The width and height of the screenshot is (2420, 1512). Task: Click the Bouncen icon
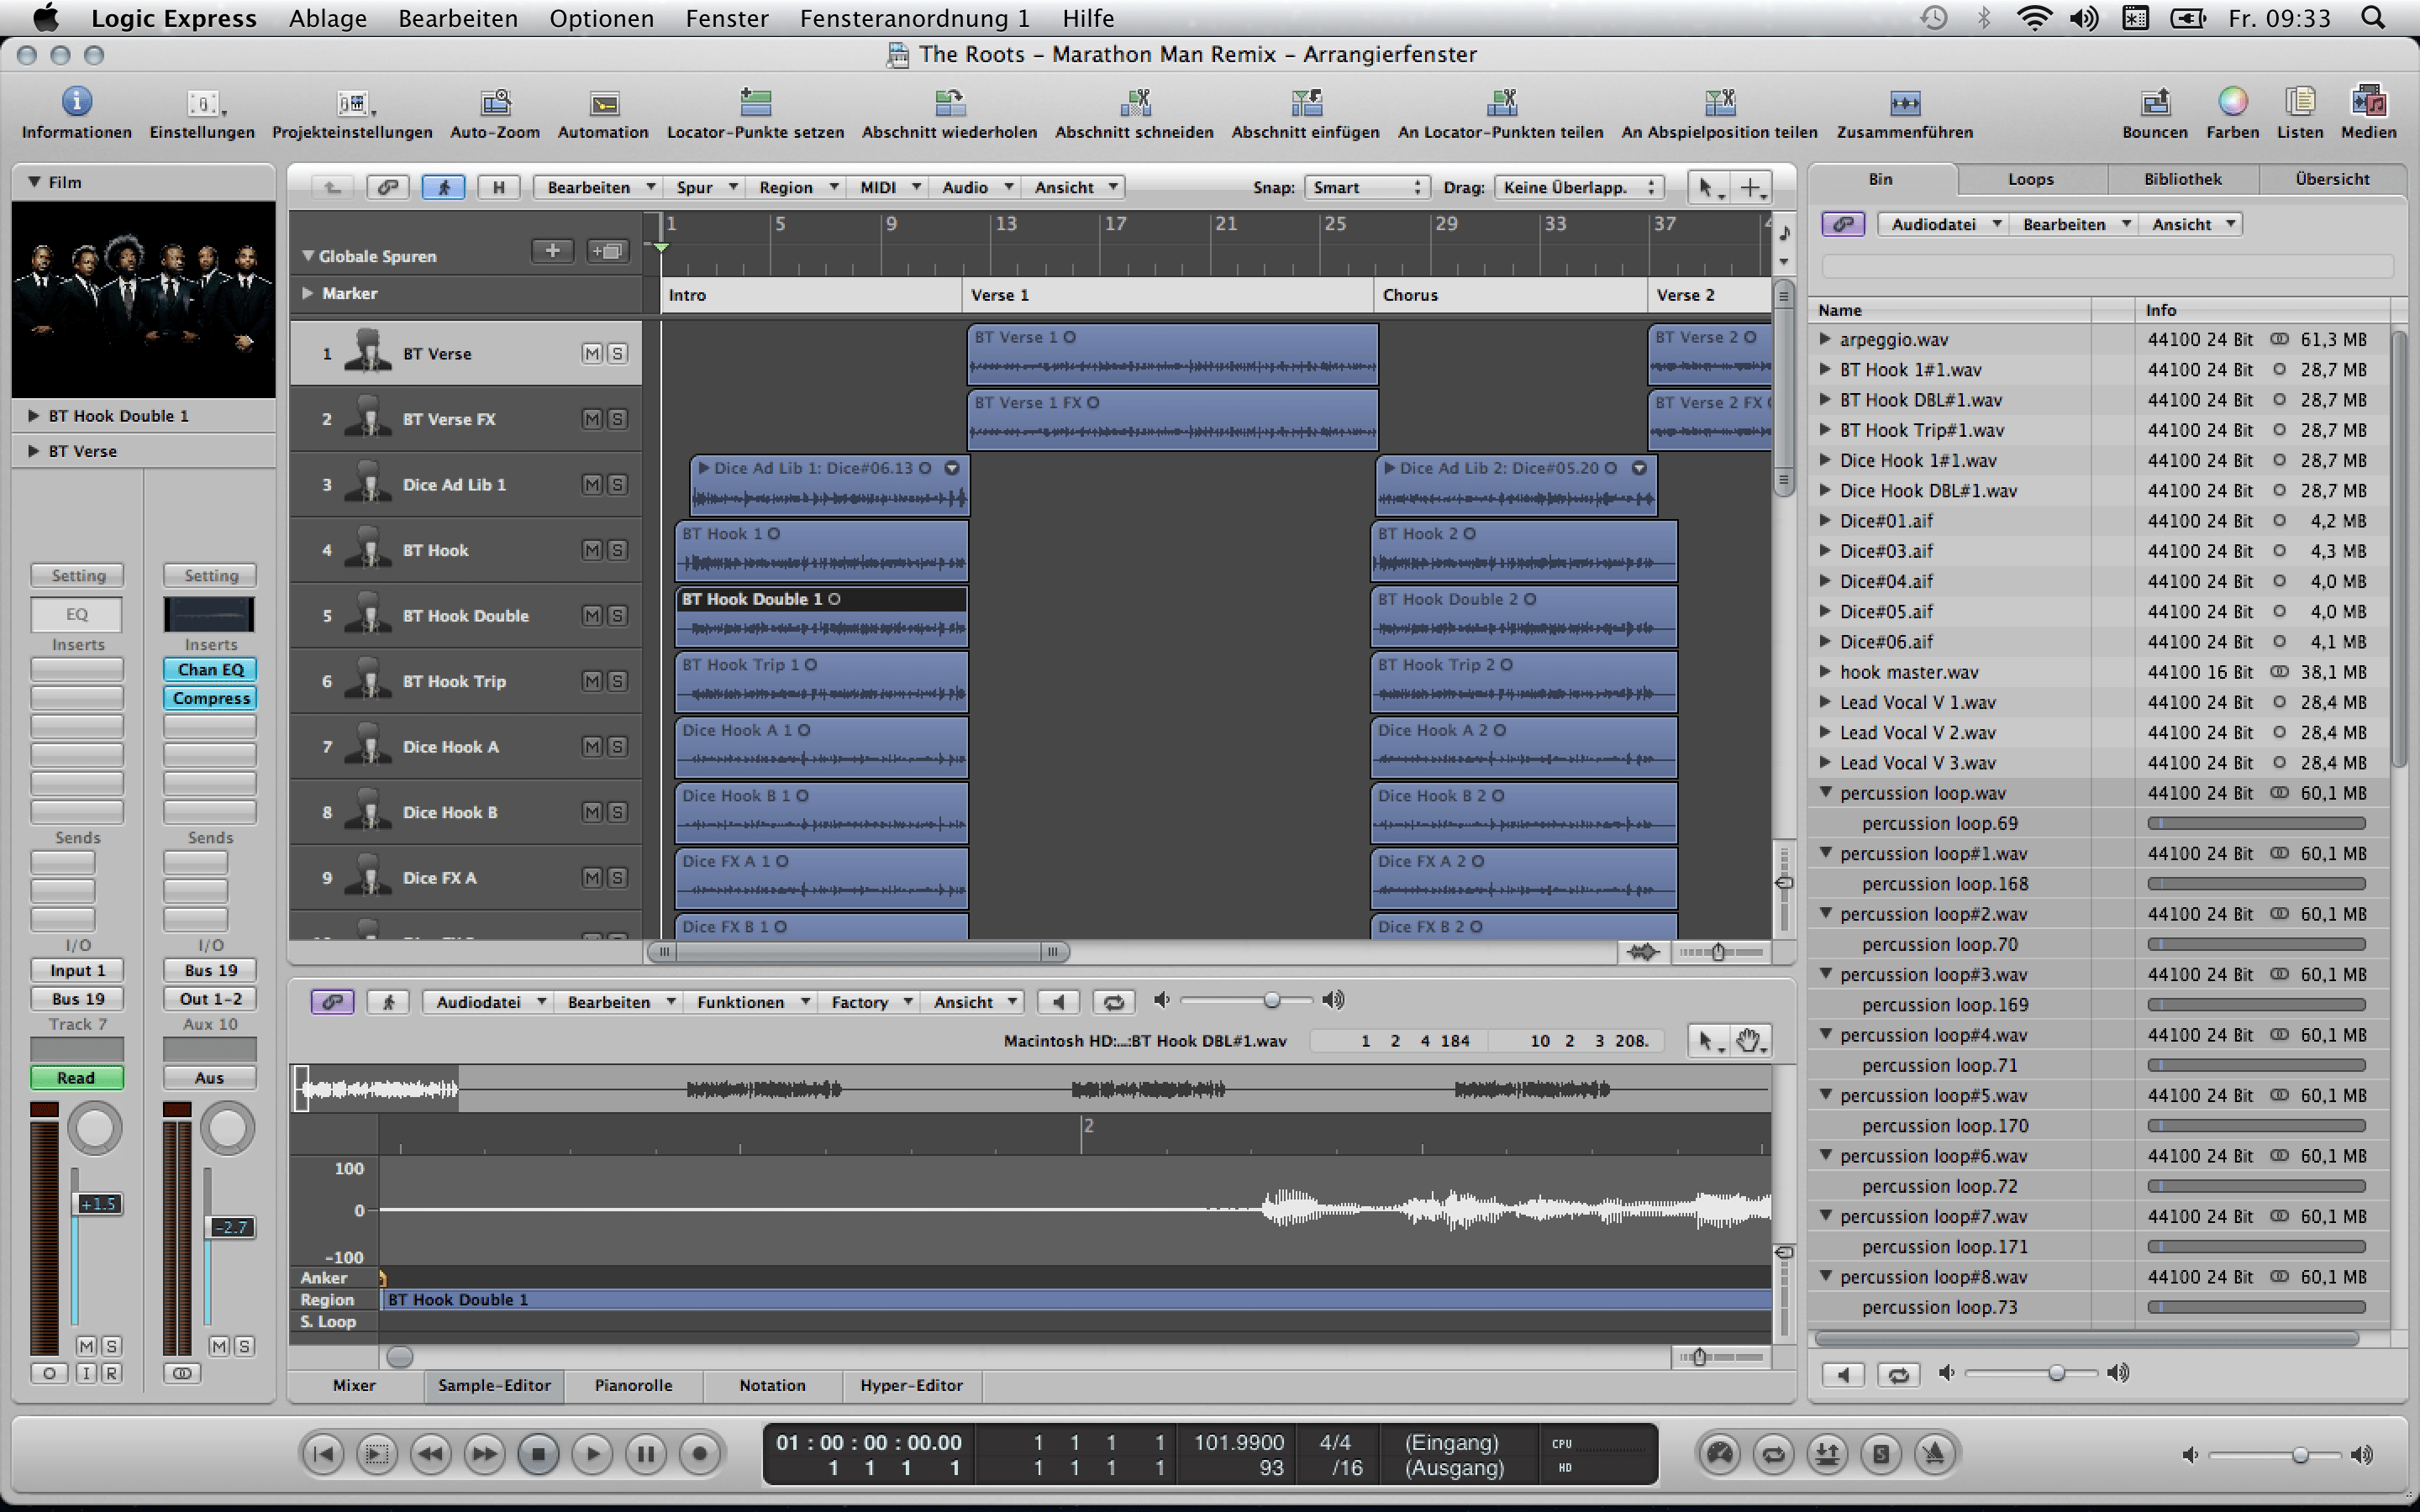point(2155,102)
